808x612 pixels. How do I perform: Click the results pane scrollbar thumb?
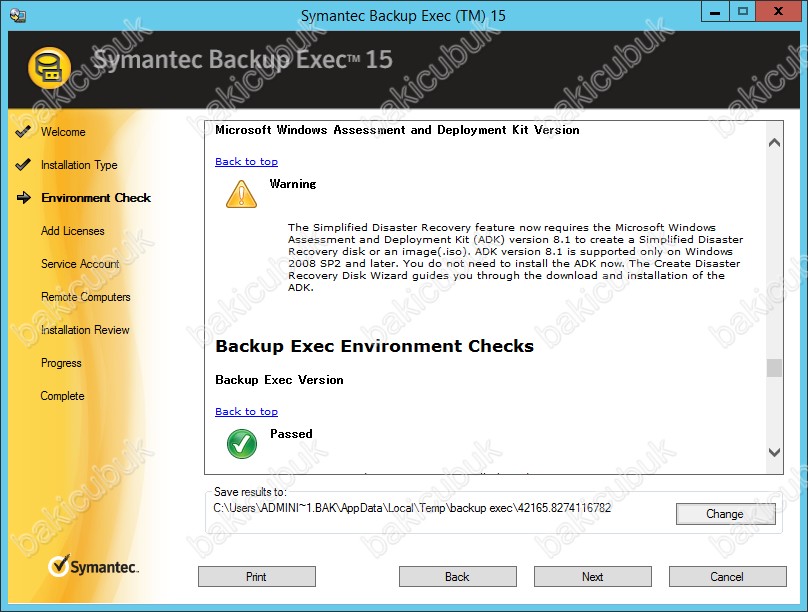[x=774, y=368]
